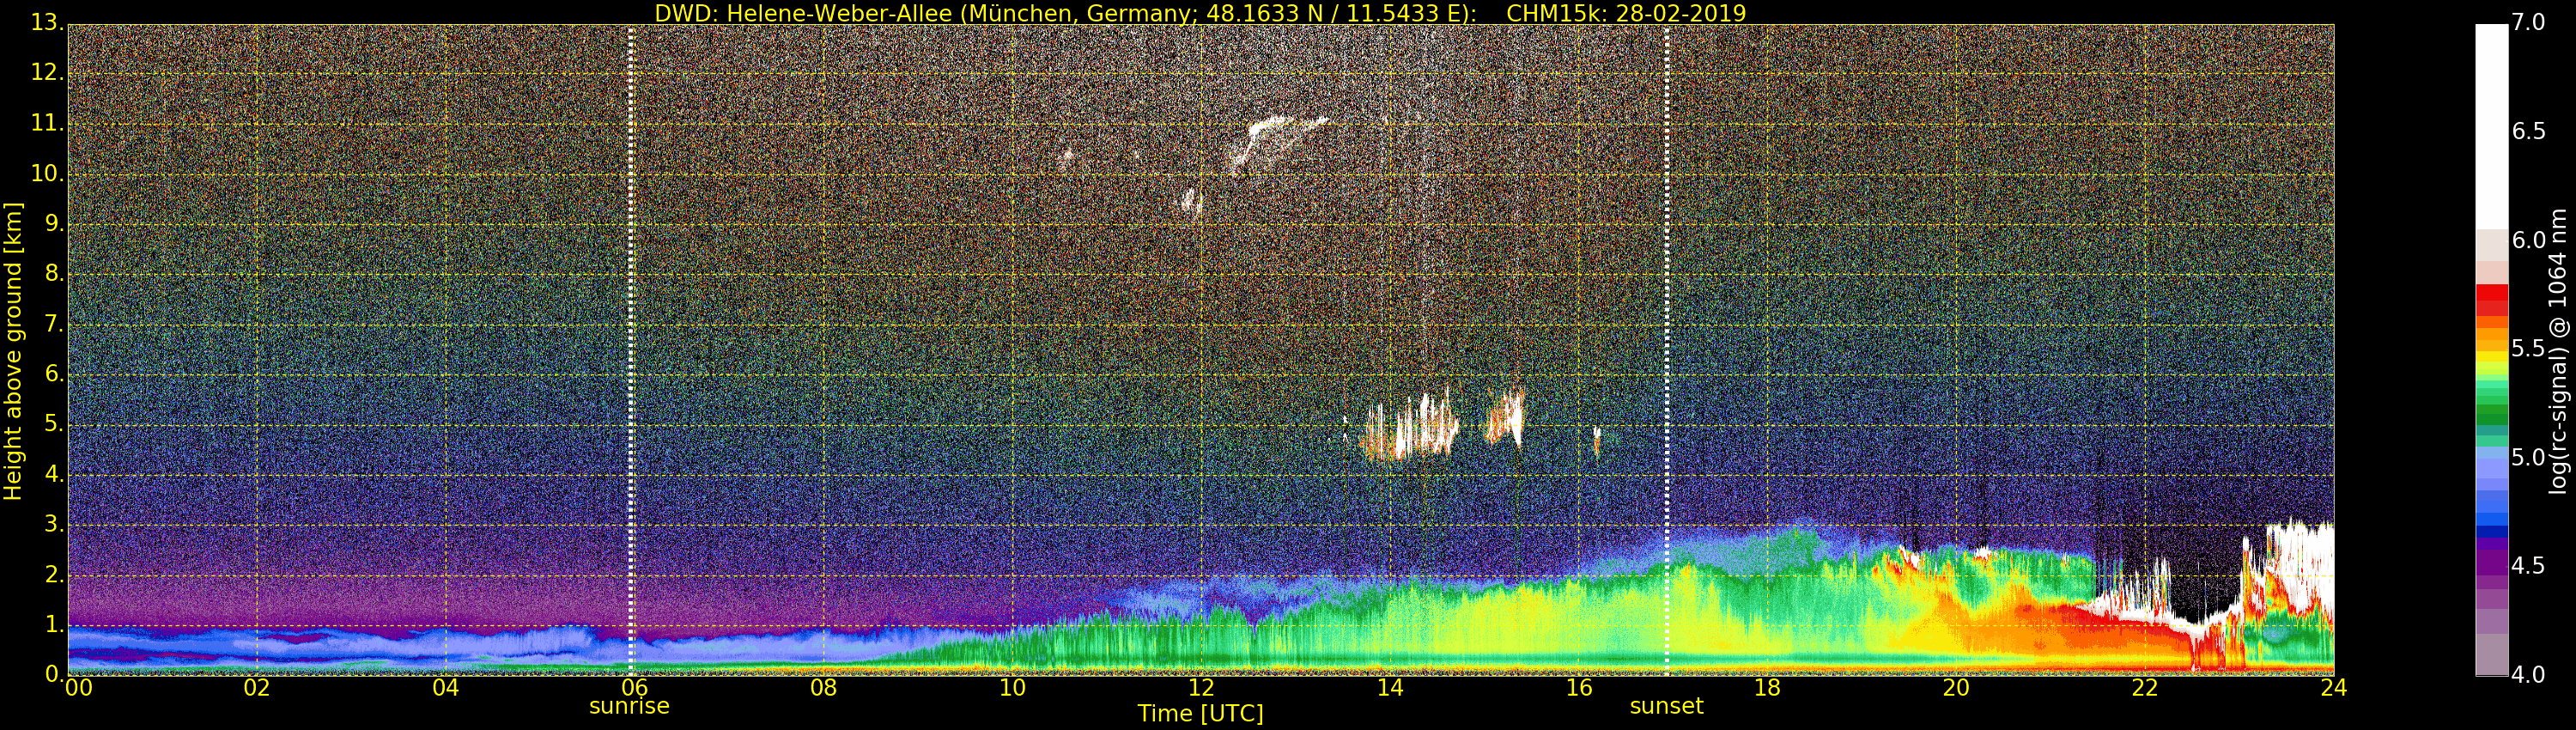Image resolution: width=2576 pixels, height=730 pixels.
Task: Click height axis tick "11"
Action: click(x=46, y=124)
